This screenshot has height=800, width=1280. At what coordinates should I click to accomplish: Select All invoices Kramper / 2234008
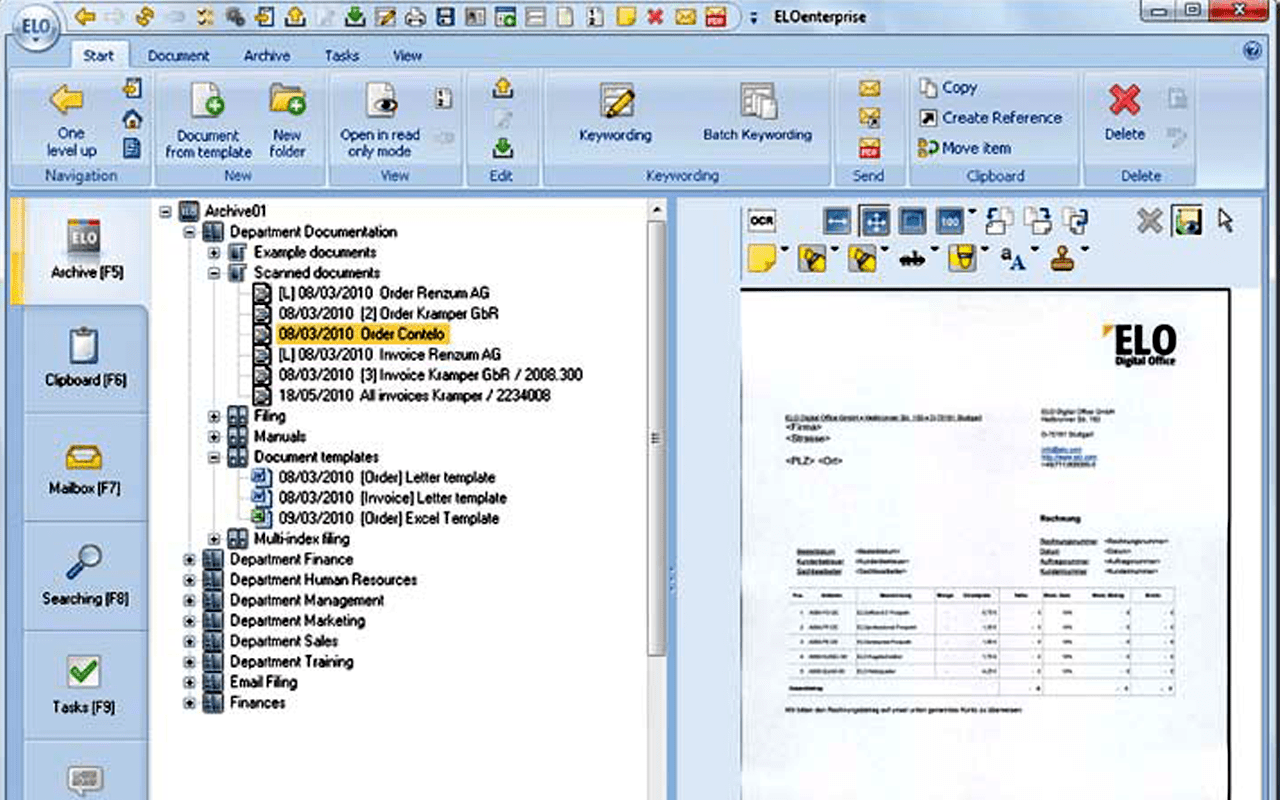click(414, 396)
